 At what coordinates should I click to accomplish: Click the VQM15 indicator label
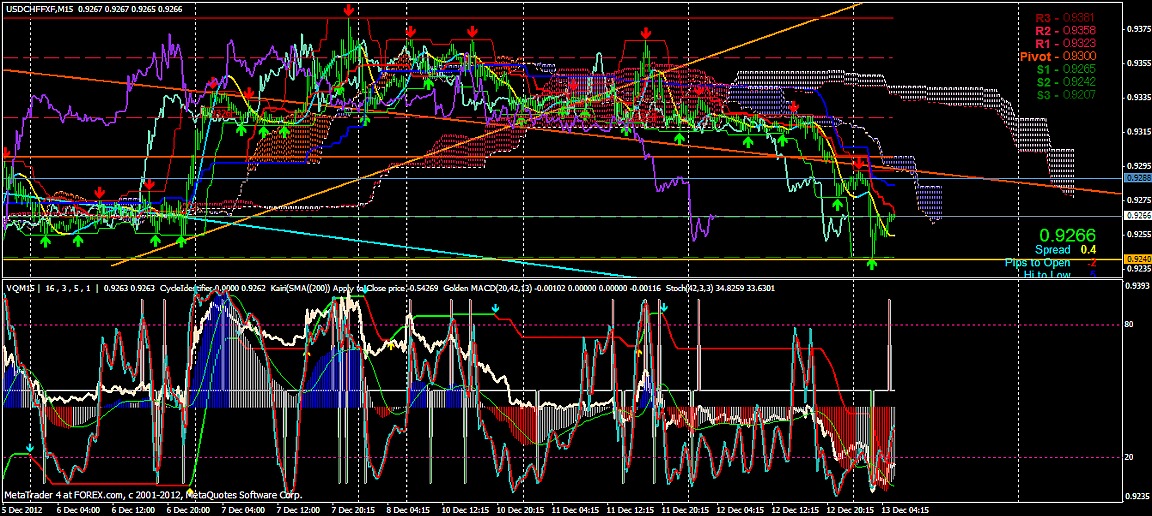point(20,289)
